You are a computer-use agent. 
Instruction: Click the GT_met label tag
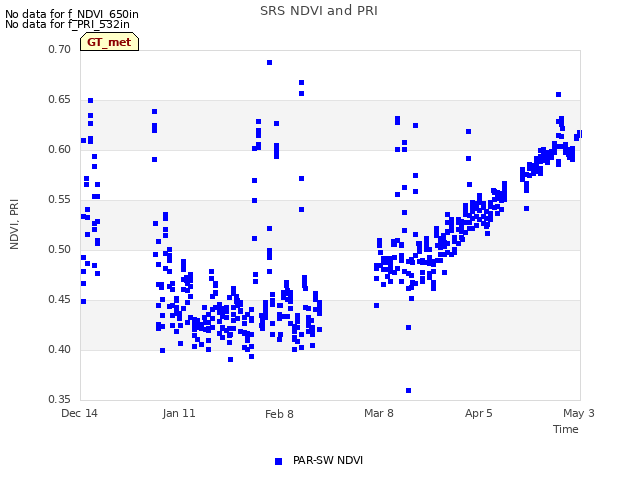109,42
